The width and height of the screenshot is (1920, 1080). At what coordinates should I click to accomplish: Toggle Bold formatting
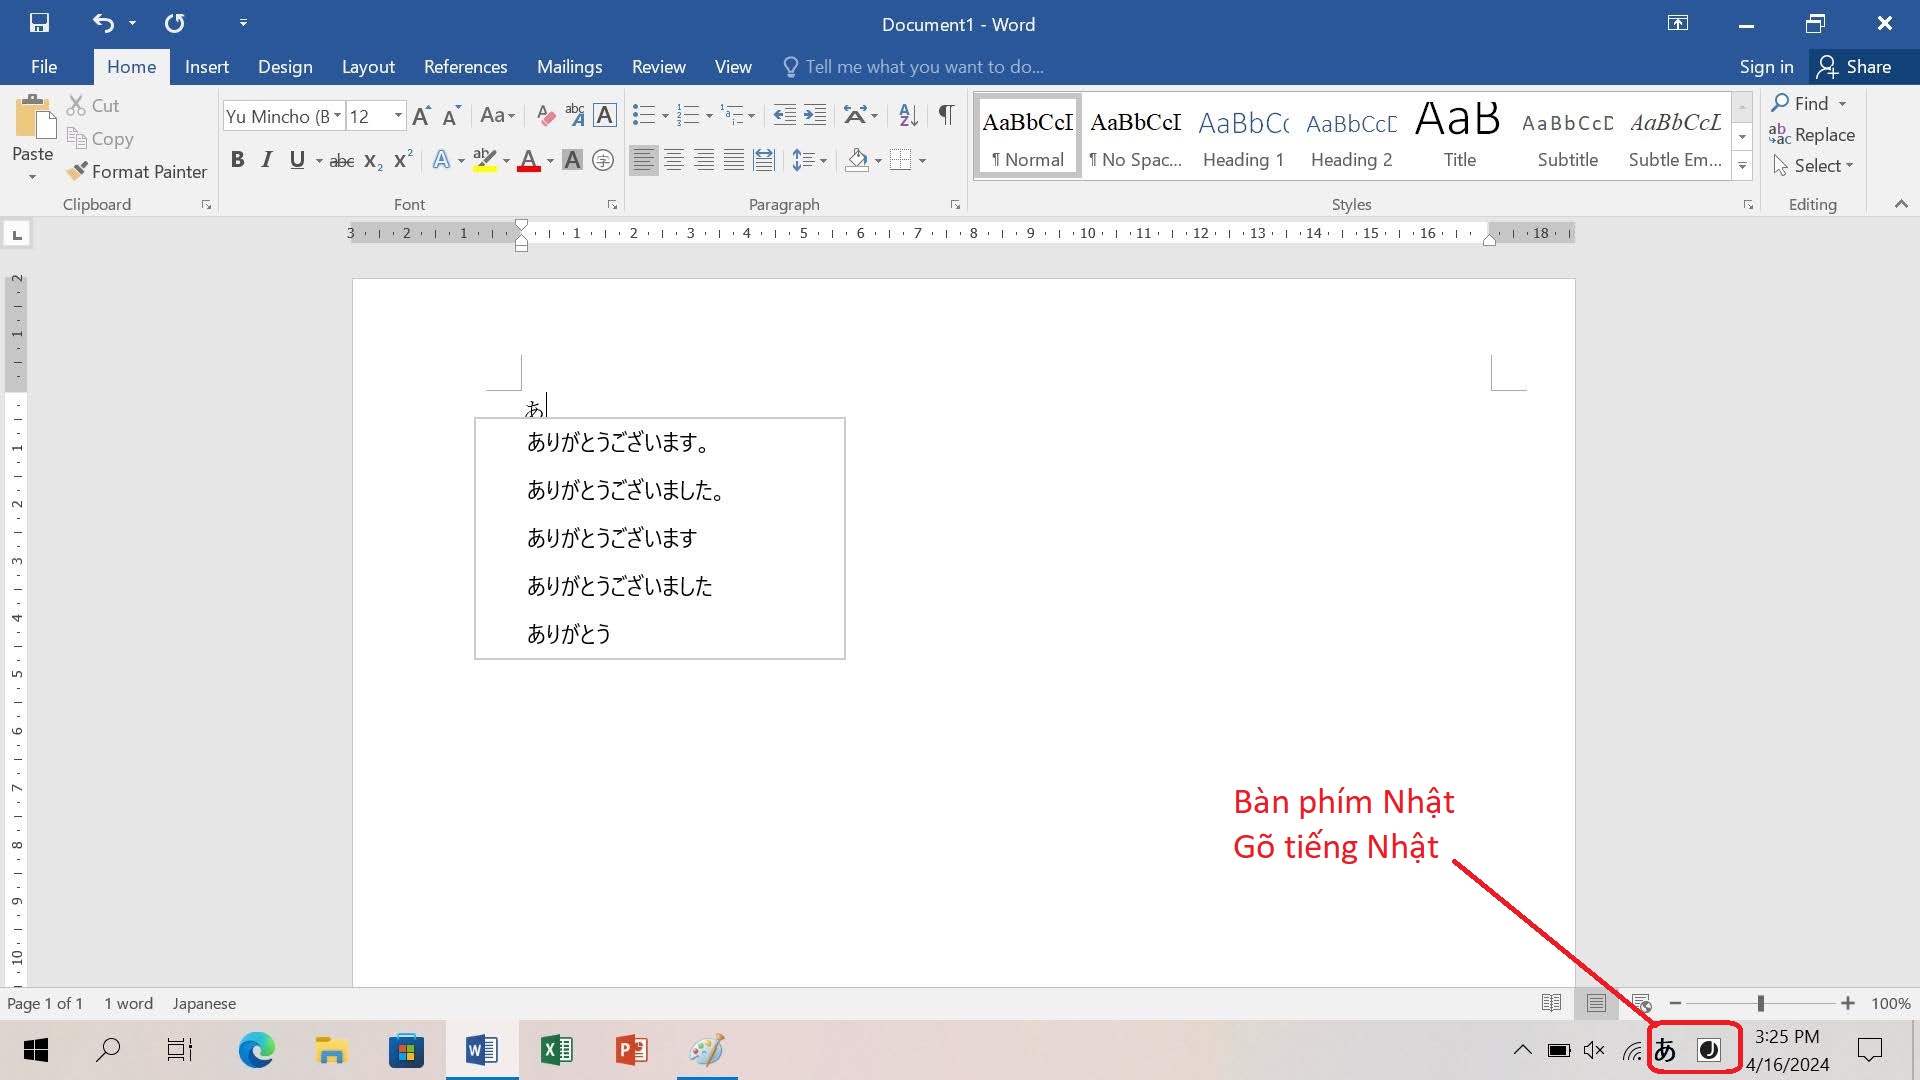[237, 160]
